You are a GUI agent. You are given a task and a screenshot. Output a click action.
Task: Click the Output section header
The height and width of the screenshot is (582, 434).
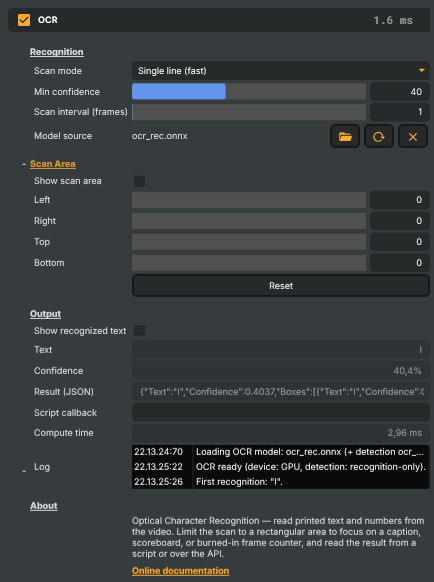pos(45,314)
